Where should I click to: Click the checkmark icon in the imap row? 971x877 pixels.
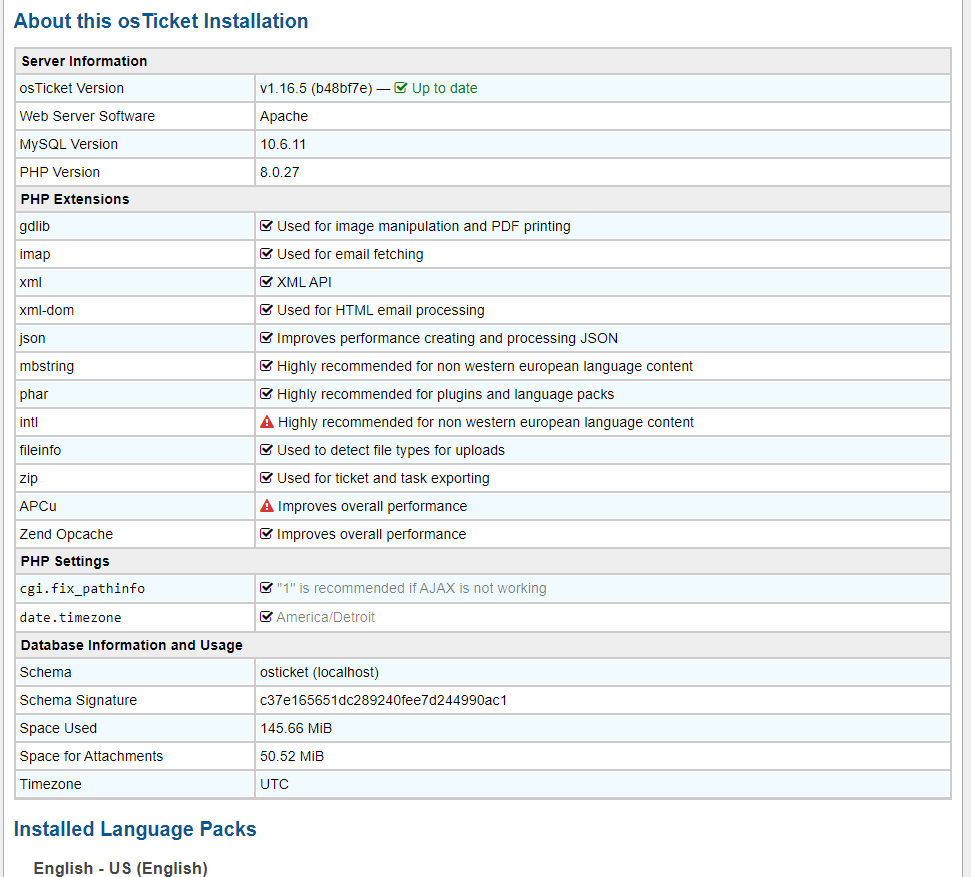click(x=266, y=254)
